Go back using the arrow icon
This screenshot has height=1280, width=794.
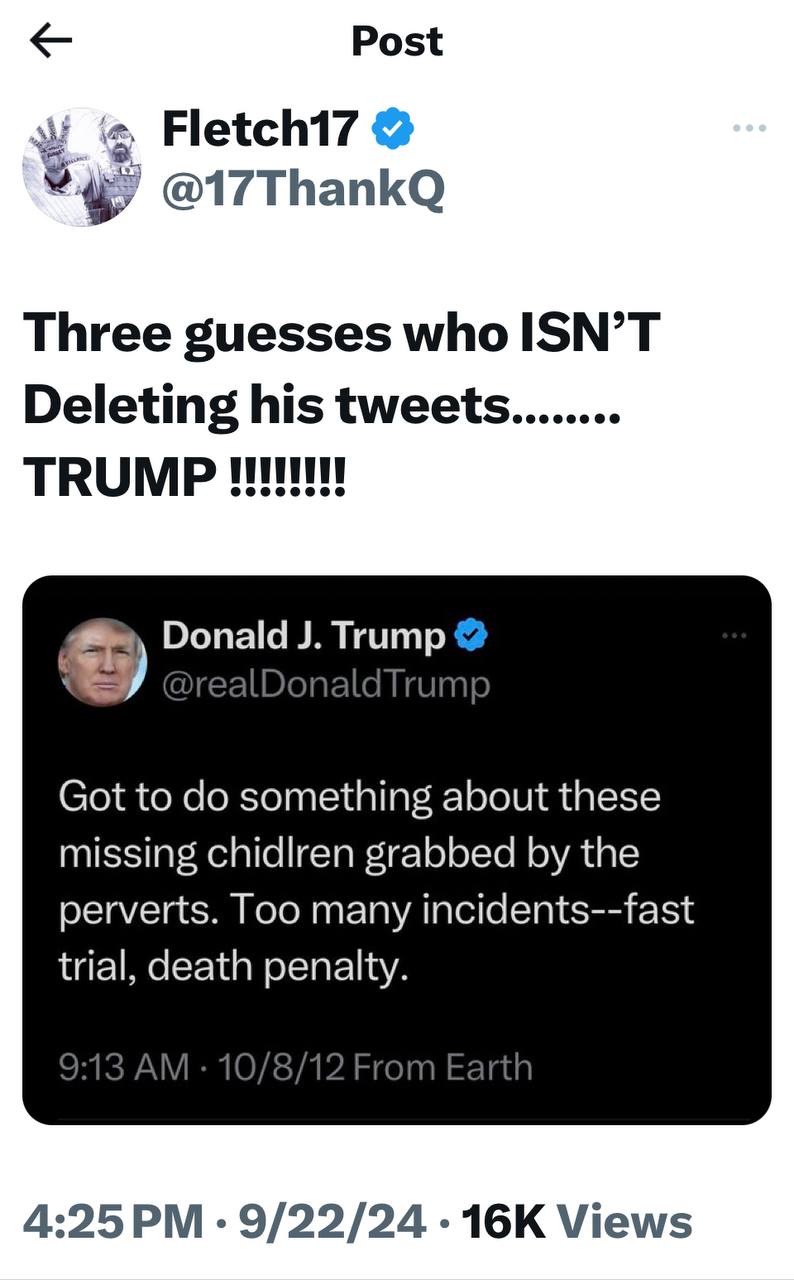[51, 41]
